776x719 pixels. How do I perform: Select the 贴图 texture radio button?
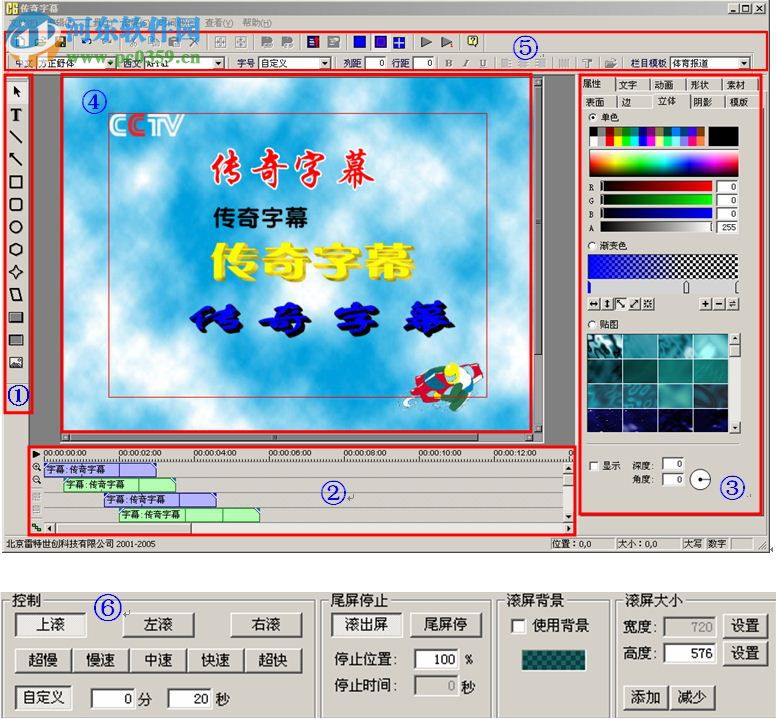(x=592, y=325)
